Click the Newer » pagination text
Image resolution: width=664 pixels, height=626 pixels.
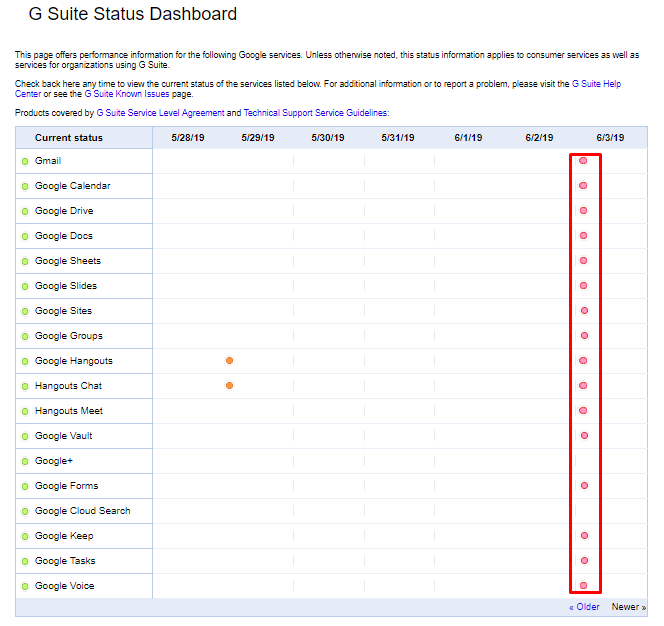(x=629, y=607)
